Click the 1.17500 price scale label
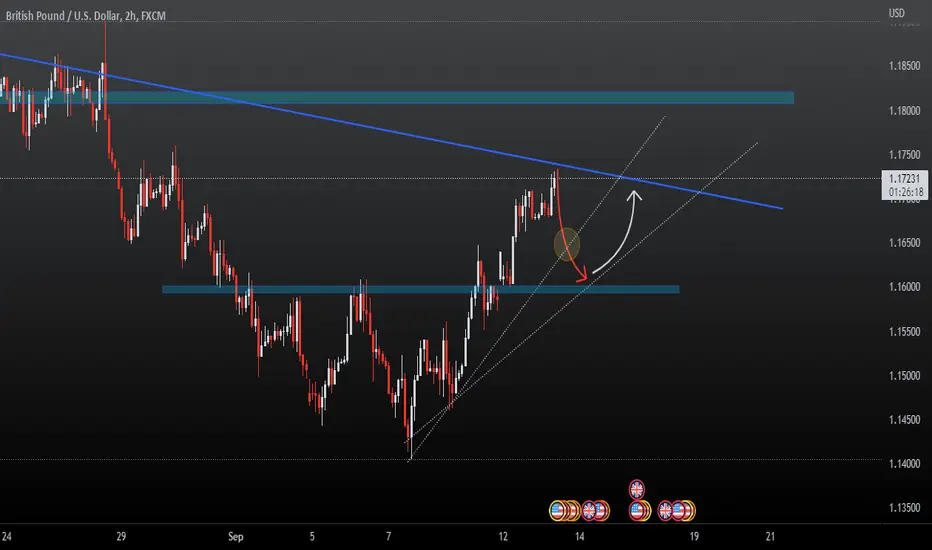Viewport: 932px width, 550px height. pos(905,155)
